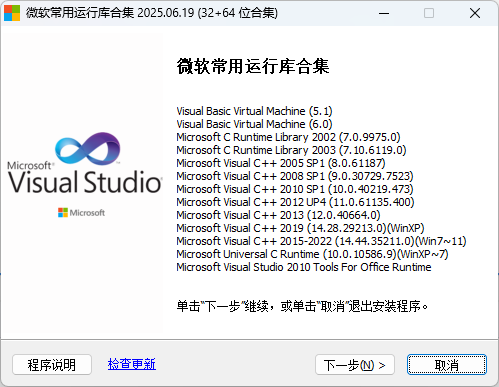Click the disabled maximize button

(x=429, y=13)
